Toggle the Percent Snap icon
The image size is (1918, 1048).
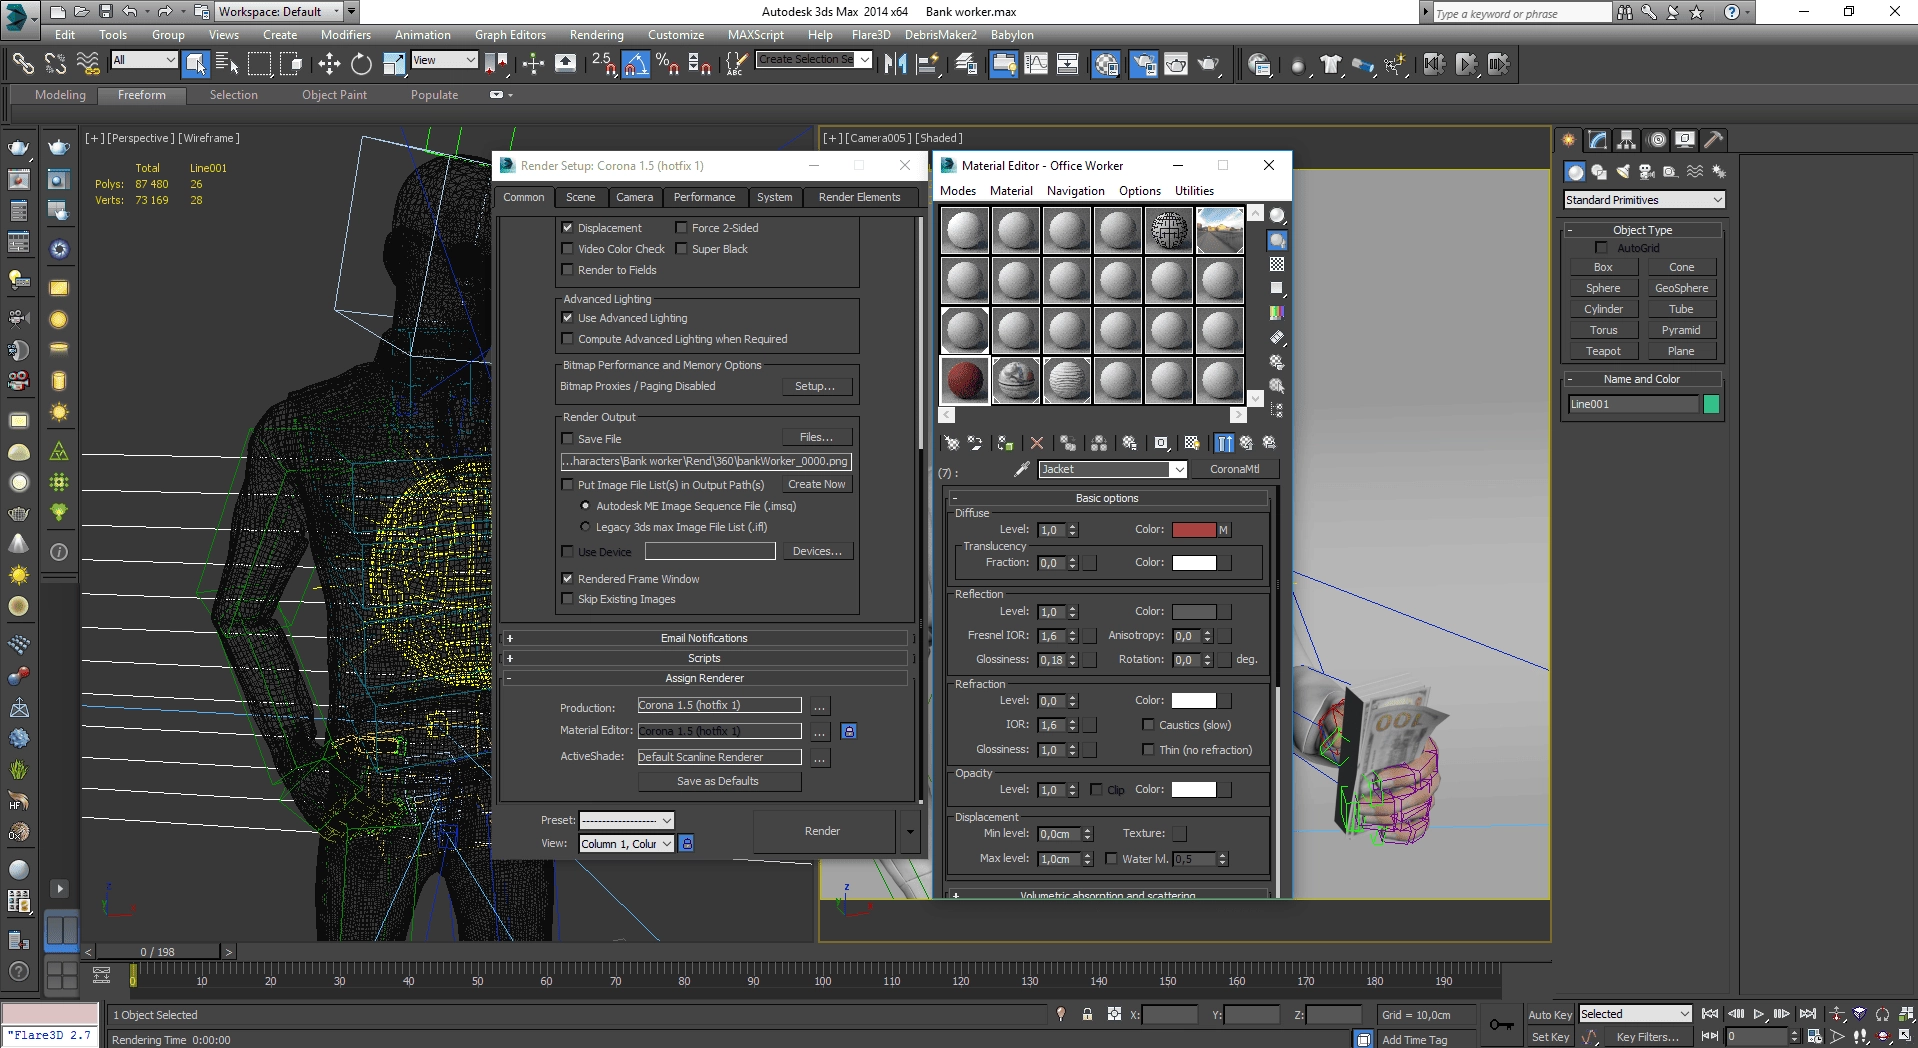pyautogui.click(x=667, y=64)
